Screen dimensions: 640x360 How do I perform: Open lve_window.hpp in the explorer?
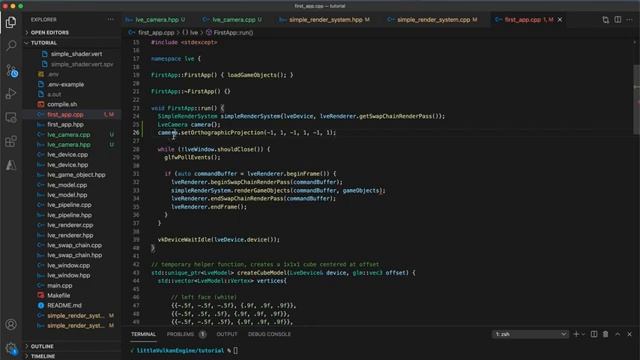(69, 276)
